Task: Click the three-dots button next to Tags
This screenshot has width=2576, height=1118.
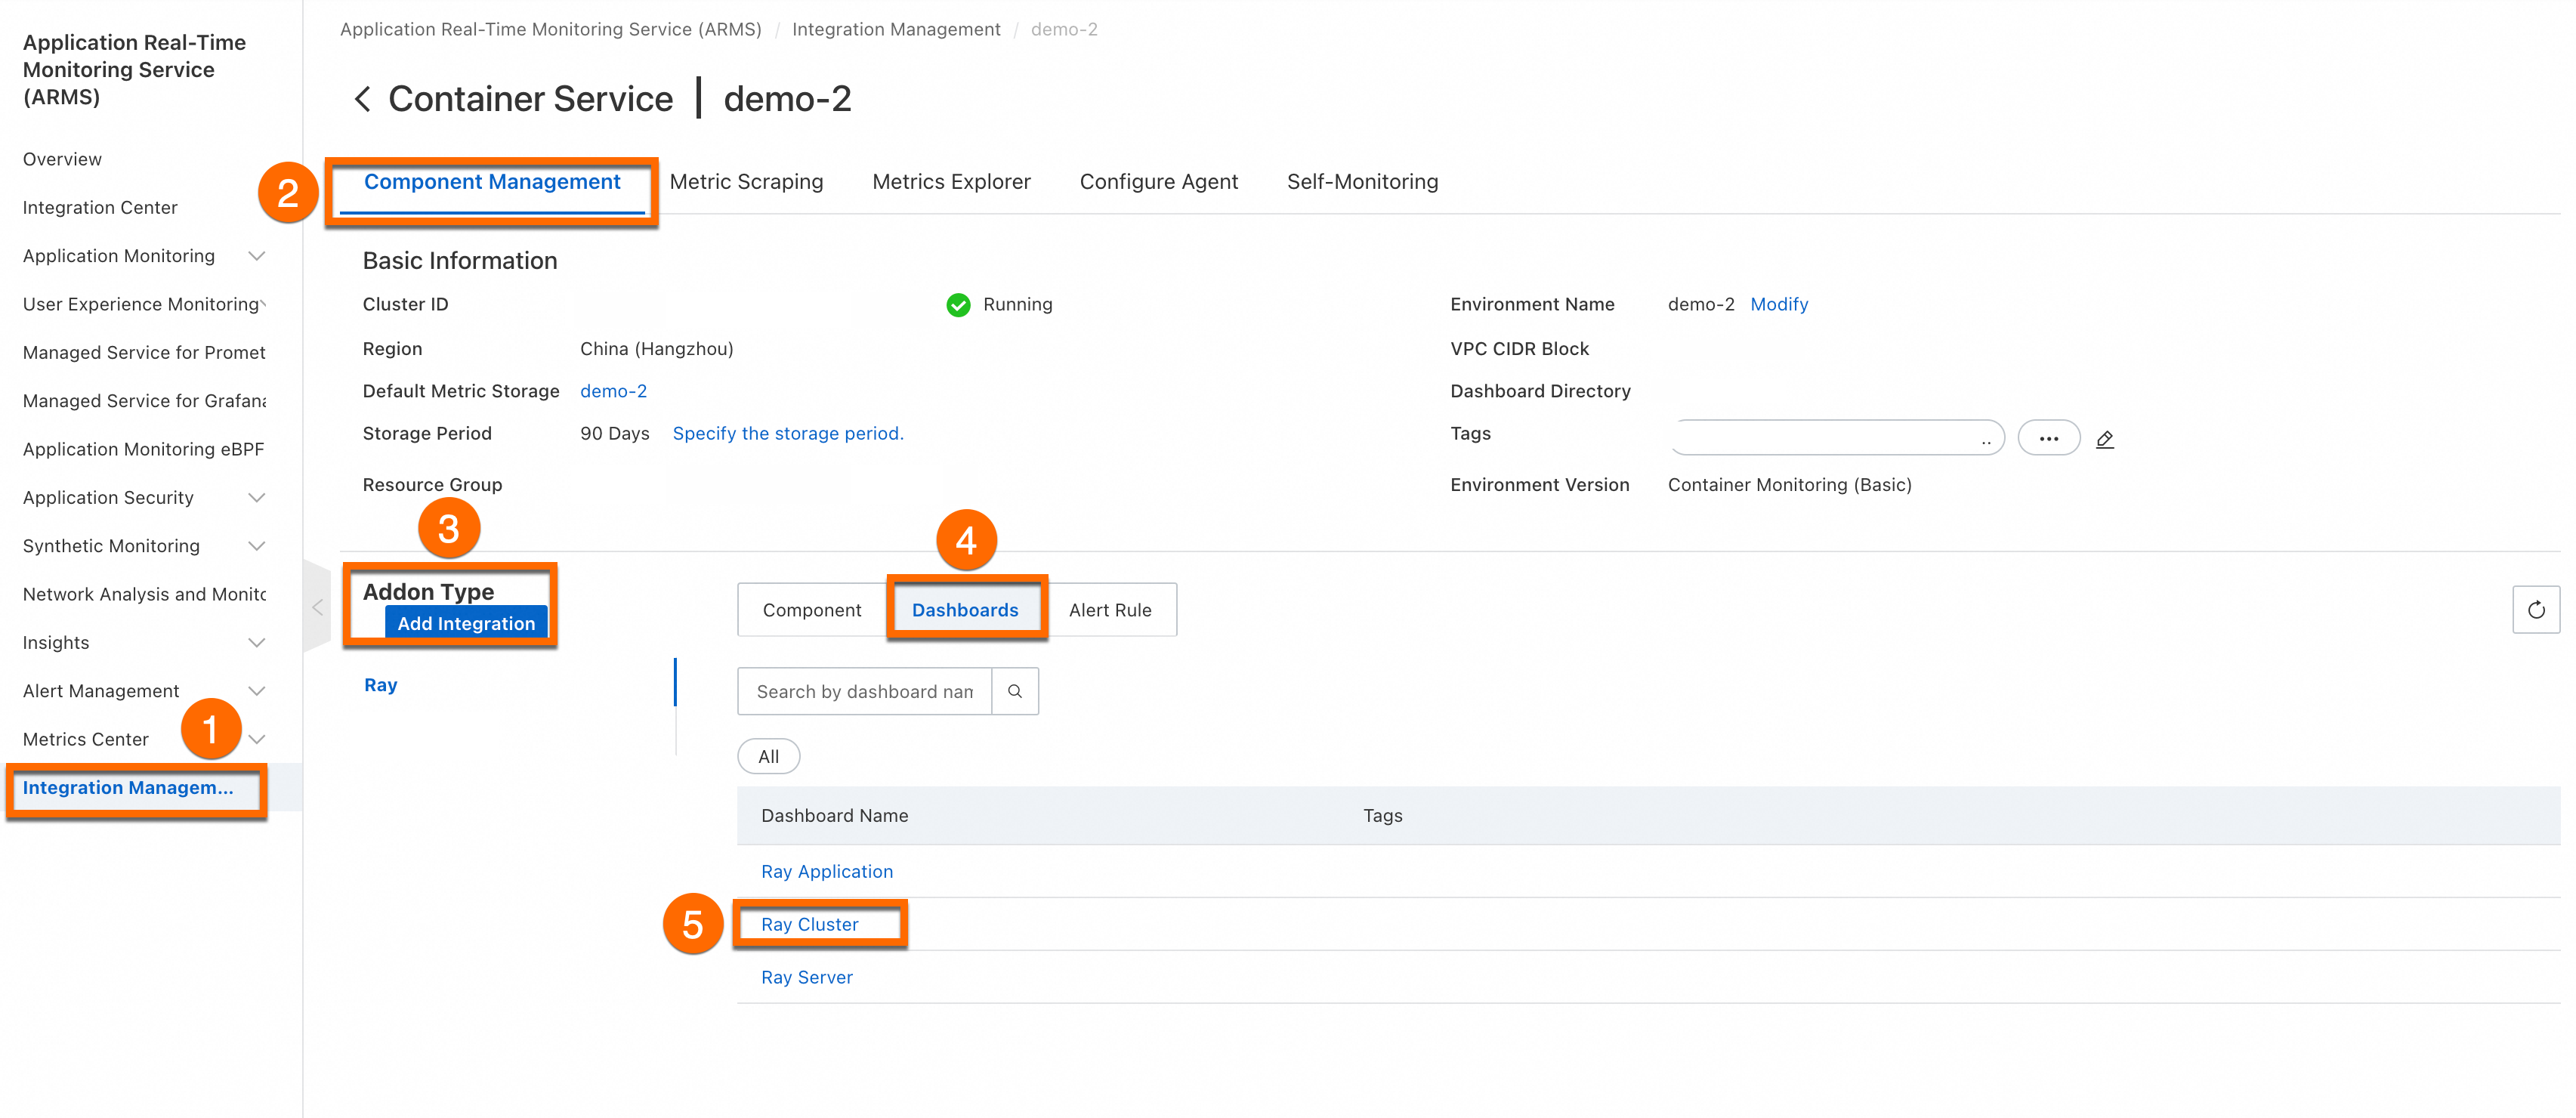Action: [2048, 438]
